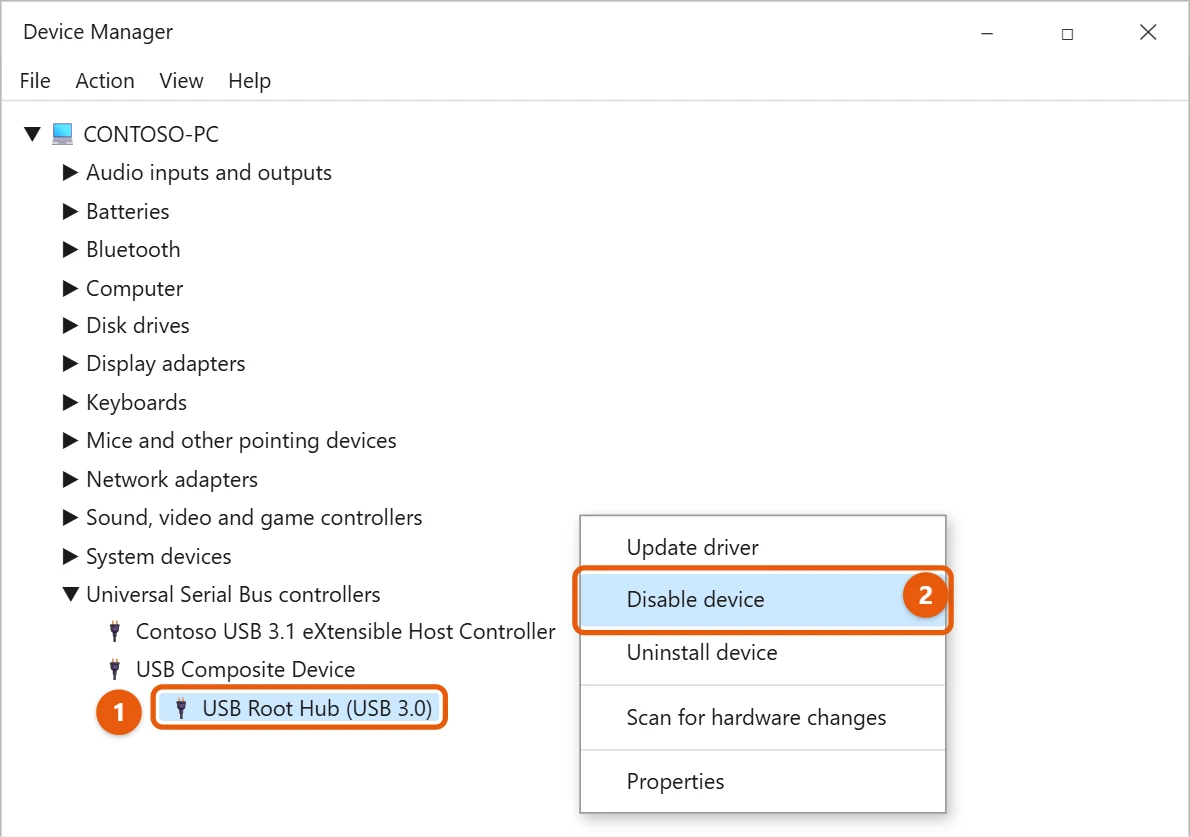Open the File menu
This screenshot has width=1190, height=837.
(x=35, y=80)
